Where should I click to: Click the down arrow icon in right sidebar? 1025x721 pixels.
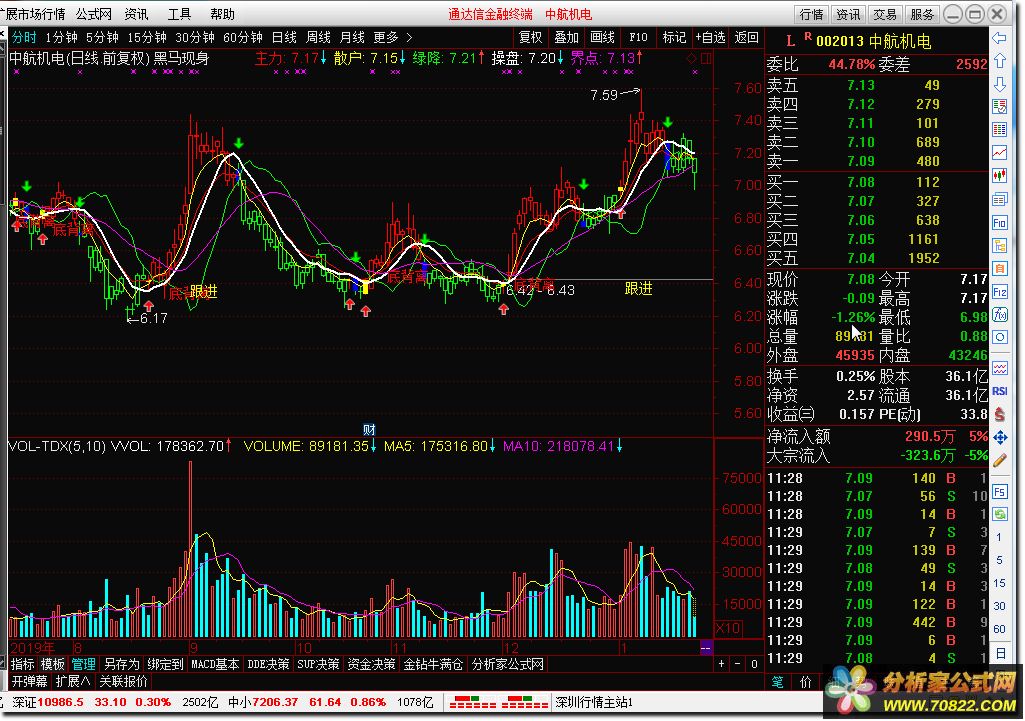click(x=1000, y=84)
